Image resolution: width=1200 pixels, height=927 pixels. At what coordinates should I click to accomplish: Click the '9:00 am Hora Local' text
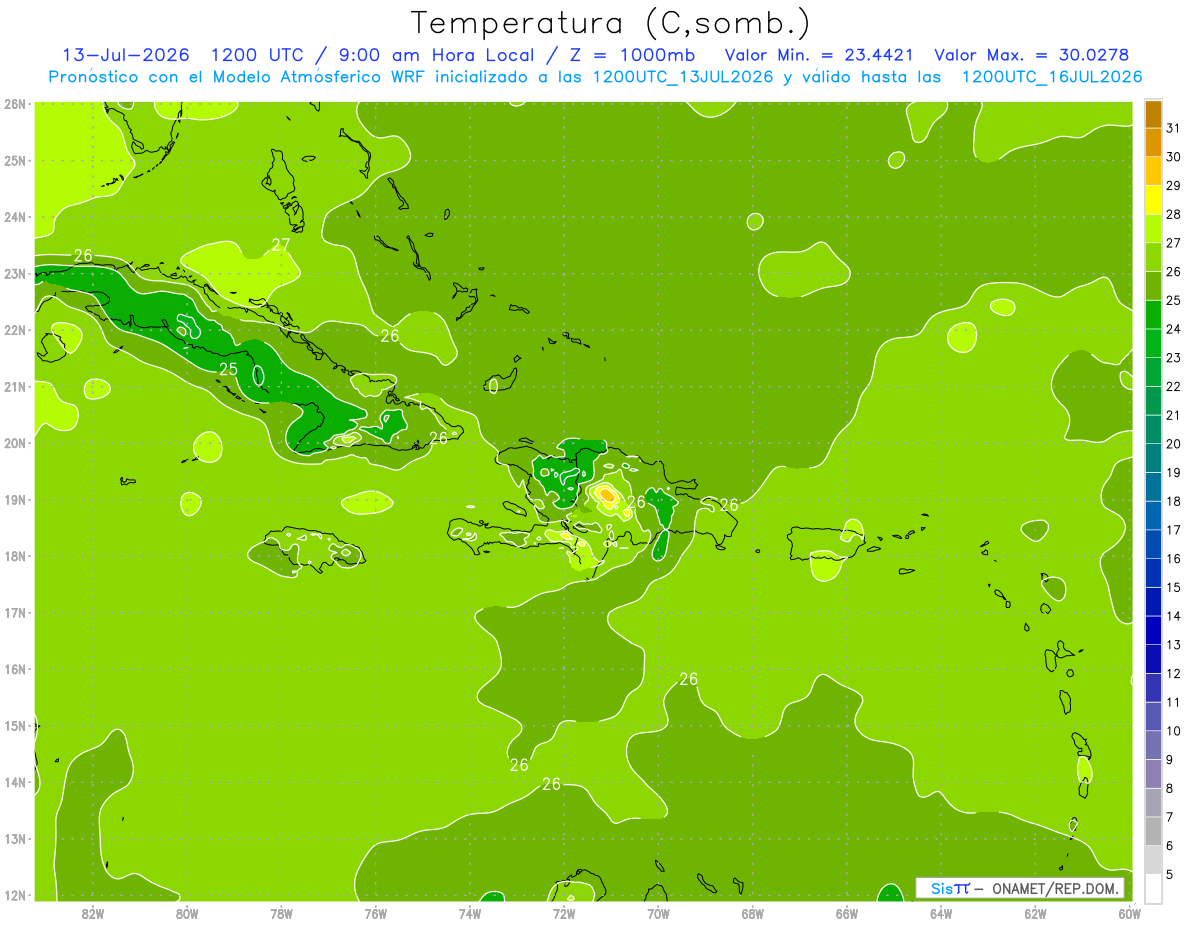point(441,54)
